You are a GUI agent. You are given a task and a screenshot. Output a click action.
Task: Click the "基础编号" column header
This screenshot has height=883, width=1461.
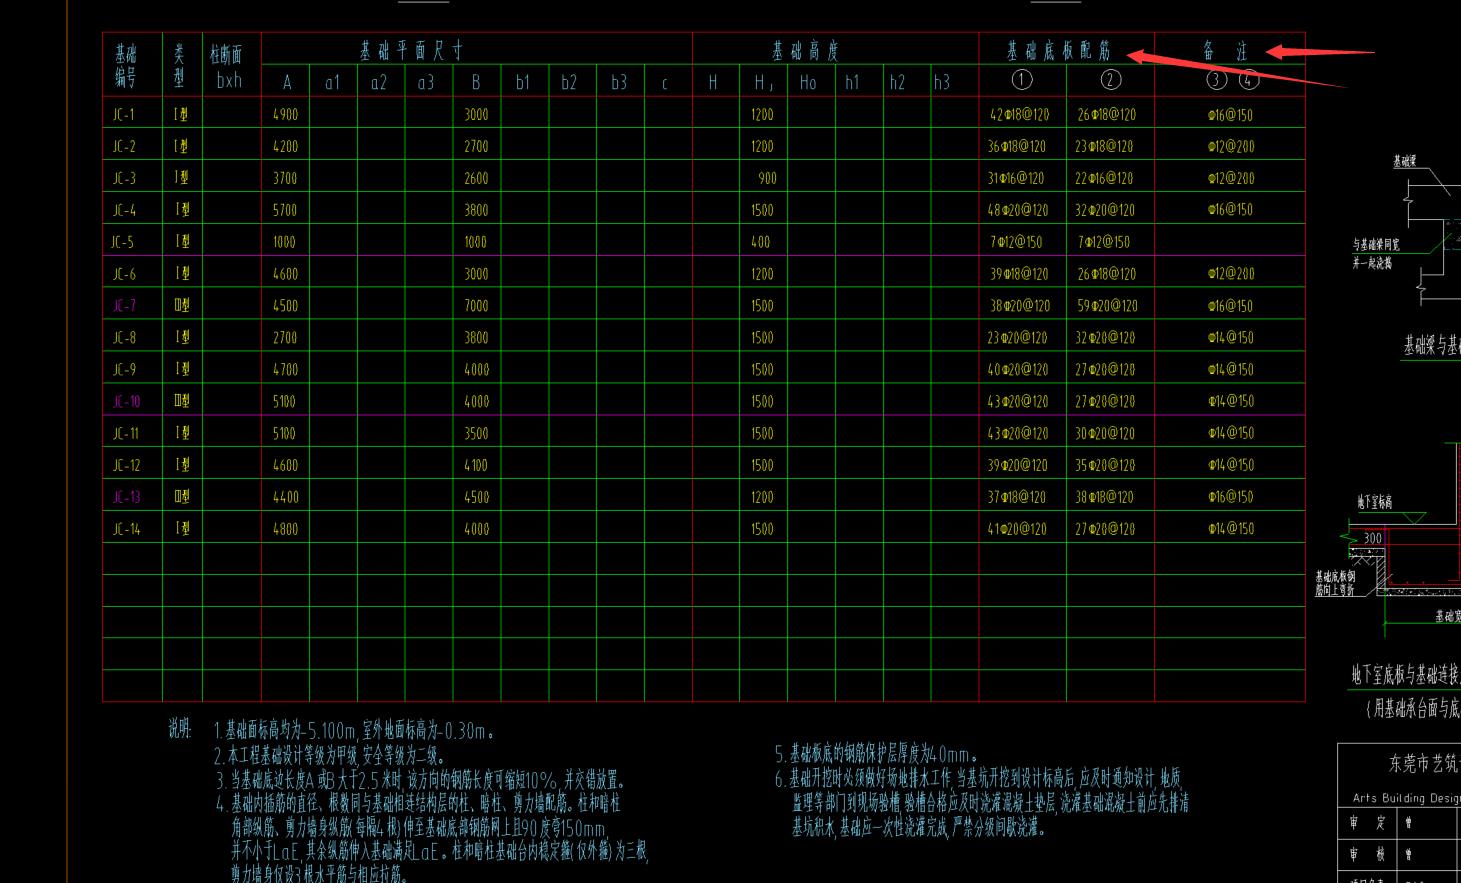click(125, 65)
